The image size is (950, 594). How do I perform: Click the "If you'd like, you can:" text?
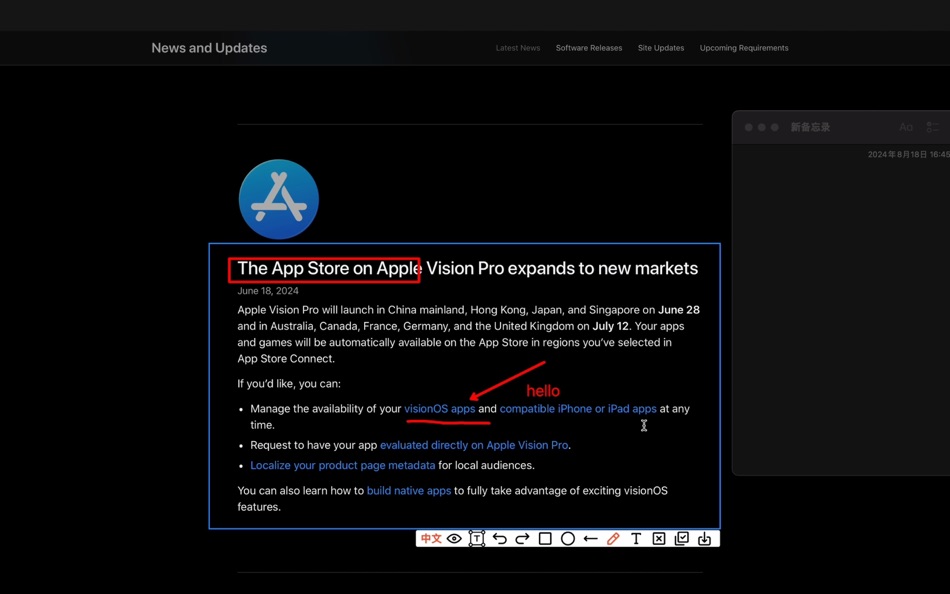click(x=289, y=384)
